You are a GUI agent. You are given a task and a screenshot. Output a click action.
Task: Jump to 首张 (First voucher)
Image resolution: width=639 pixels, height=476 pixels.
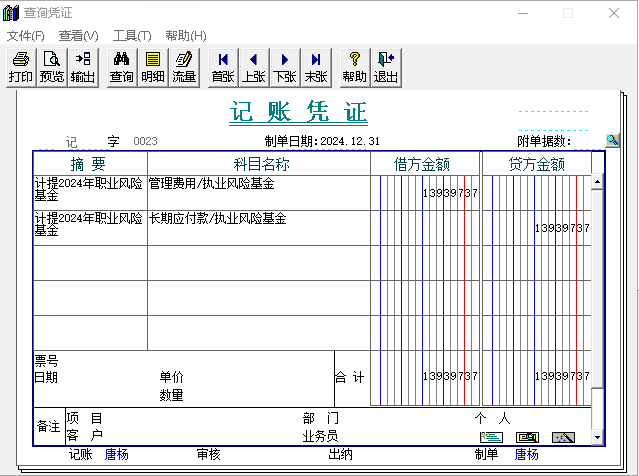tap(223, 67)
